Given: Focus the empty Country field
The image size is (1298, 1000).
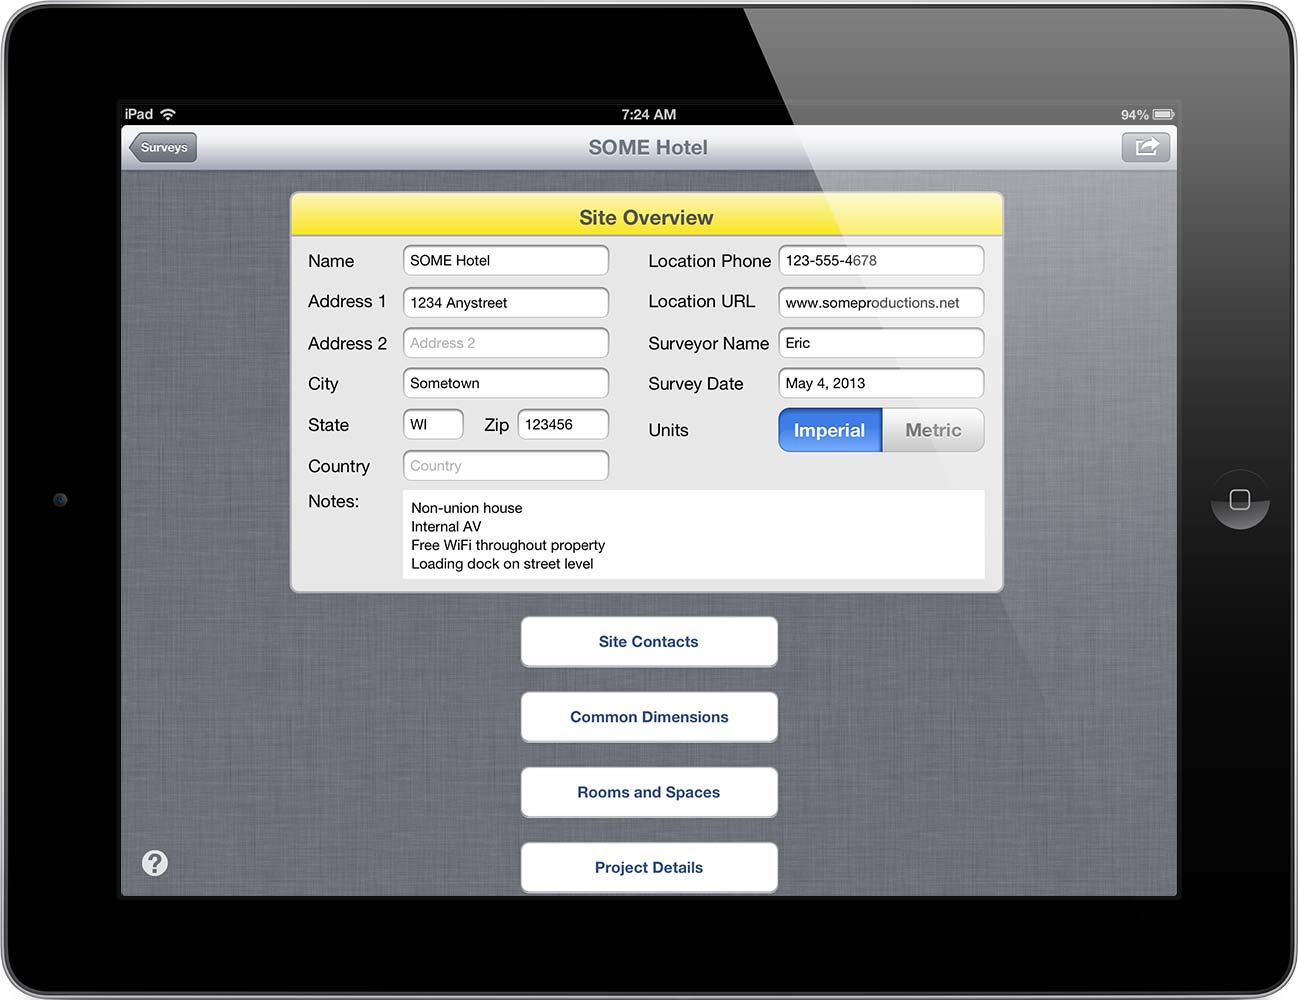Looking at the screenshot, I should pos(506,466).
